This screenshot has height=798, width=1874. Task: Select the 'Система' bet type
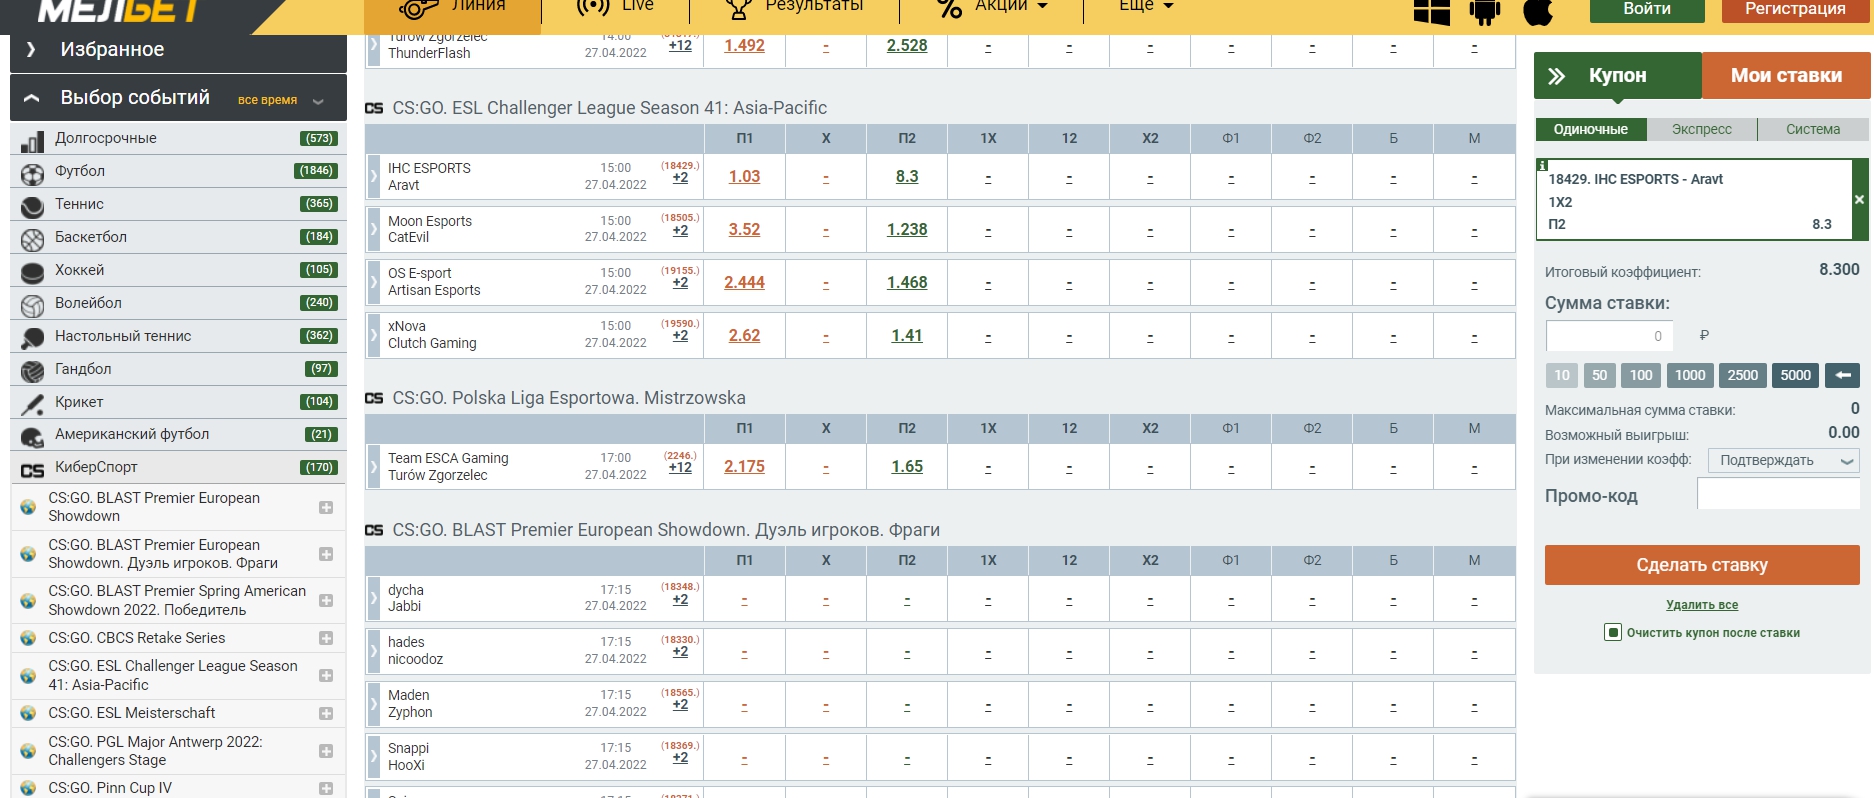point(1812,129)
